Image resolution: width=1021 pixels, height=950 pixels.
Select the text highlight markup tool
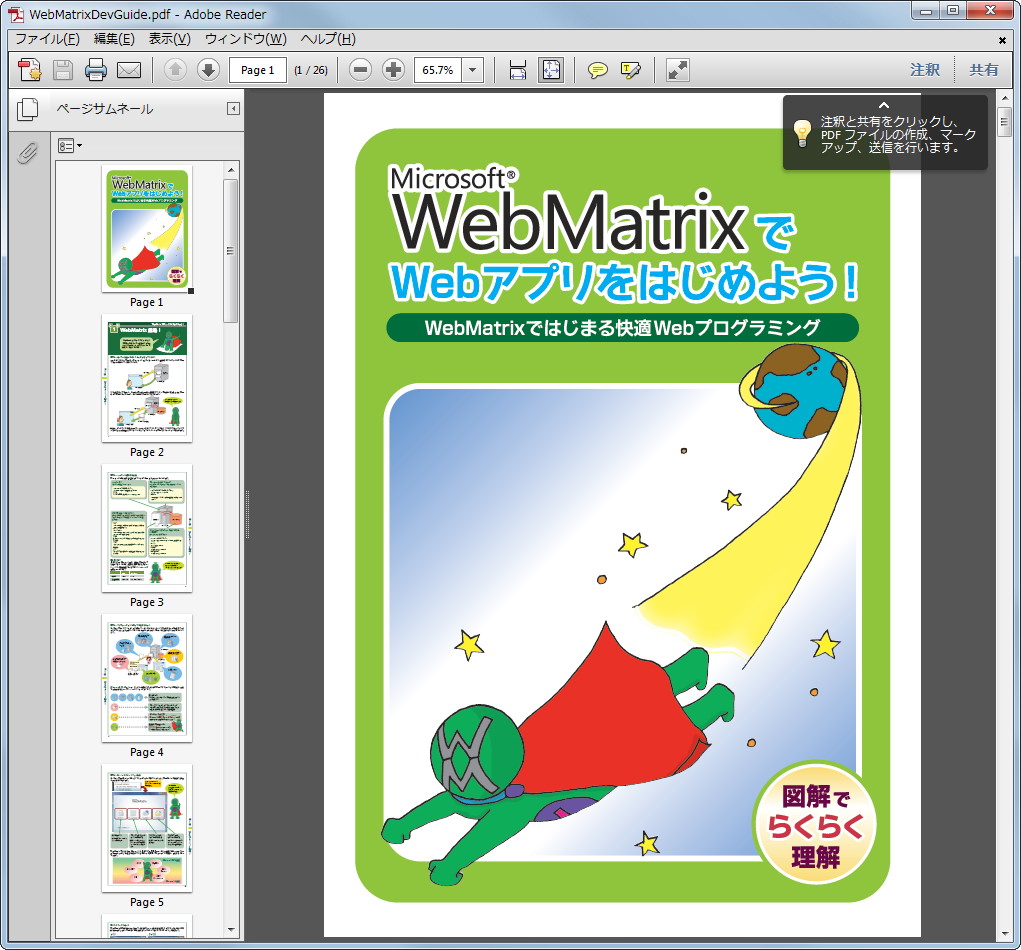point(630,70)
